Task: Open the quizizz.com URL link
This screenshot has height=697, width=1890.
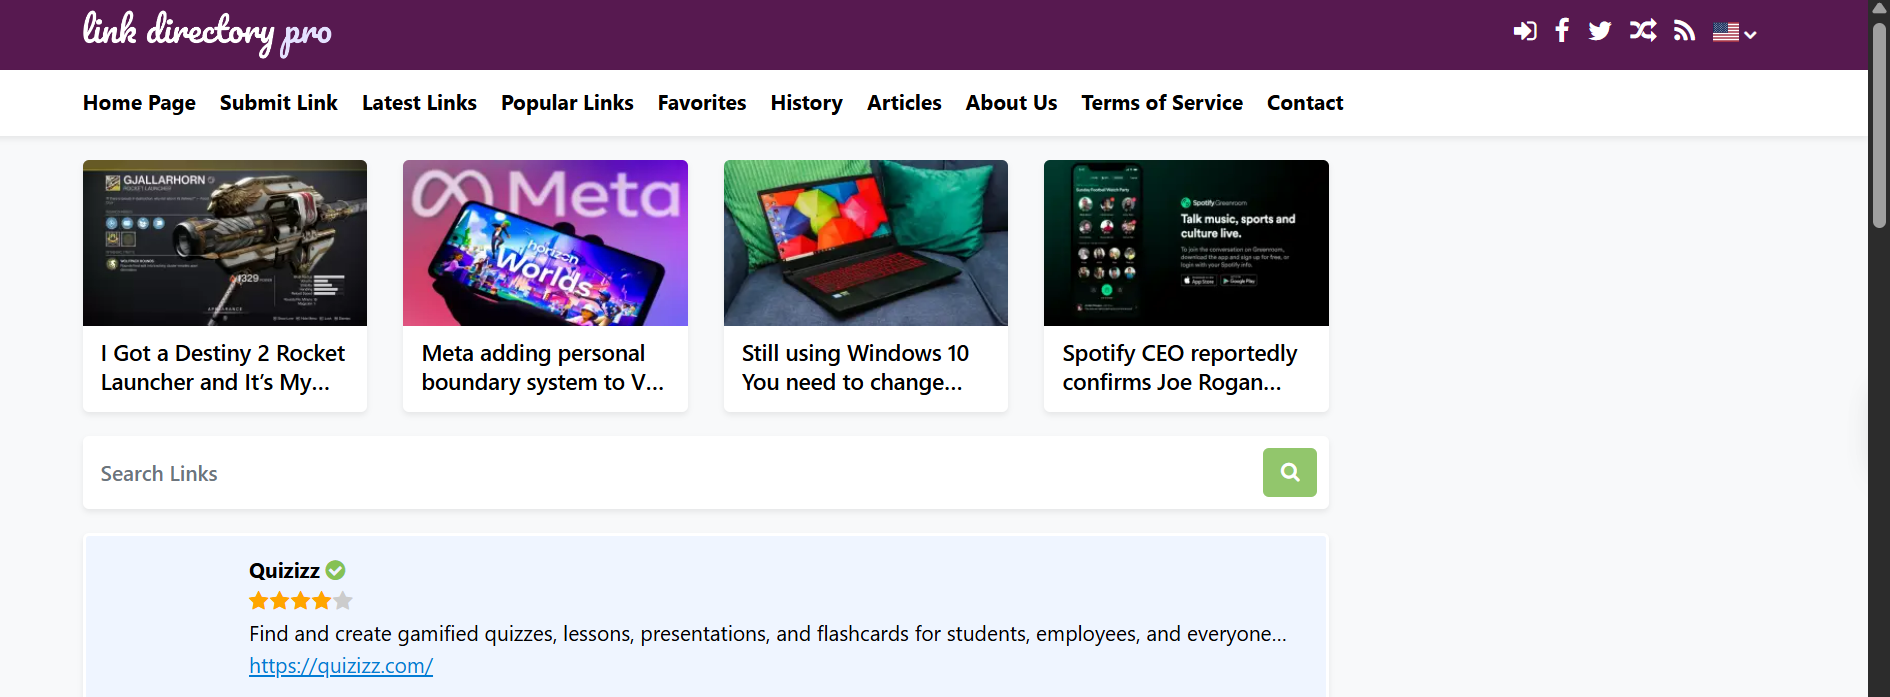Action: coord(341,666)
